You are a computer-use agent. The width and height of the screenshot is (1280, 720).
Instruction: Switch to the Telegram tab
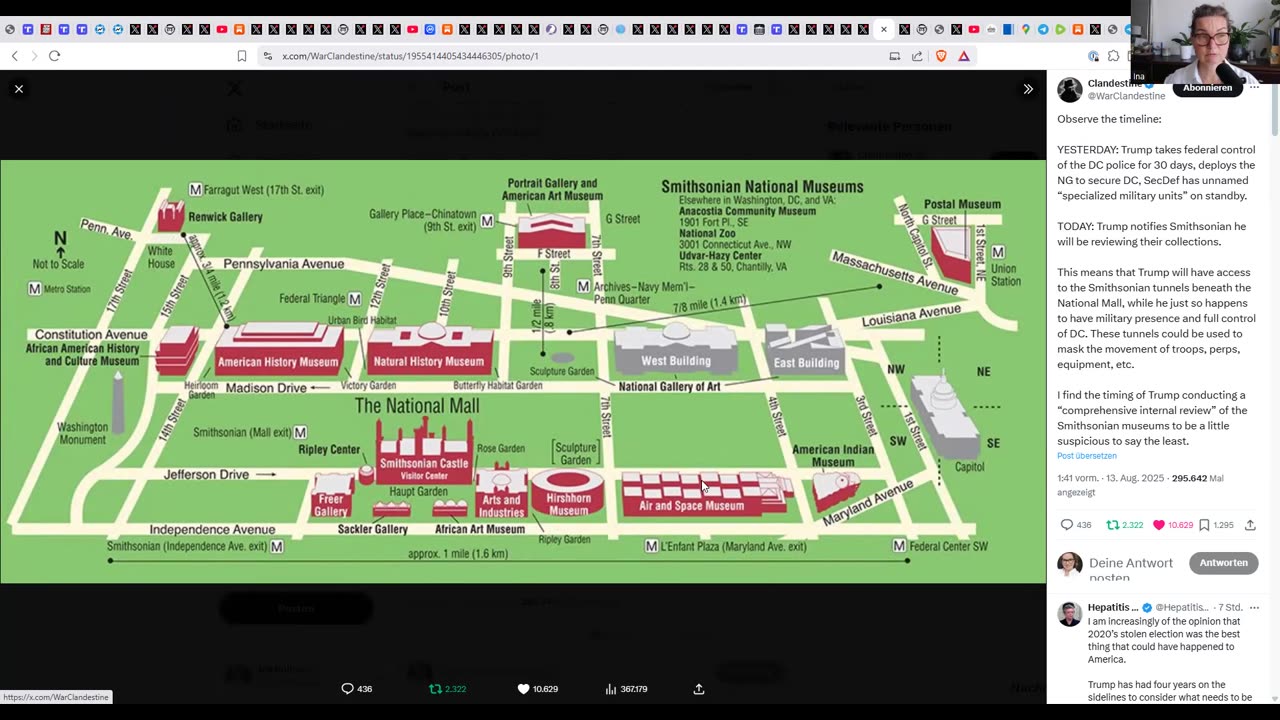click(x=1043, y=29)
